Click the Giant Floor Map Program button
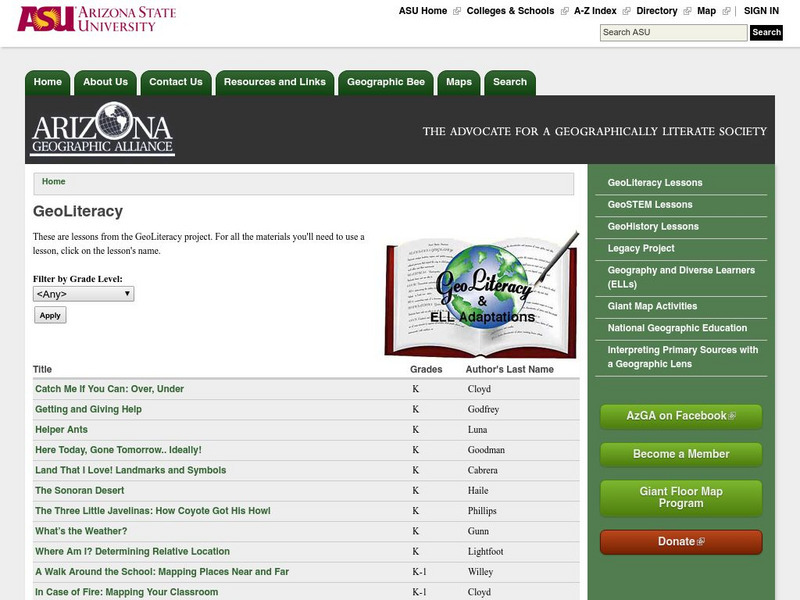 [681, 498]
